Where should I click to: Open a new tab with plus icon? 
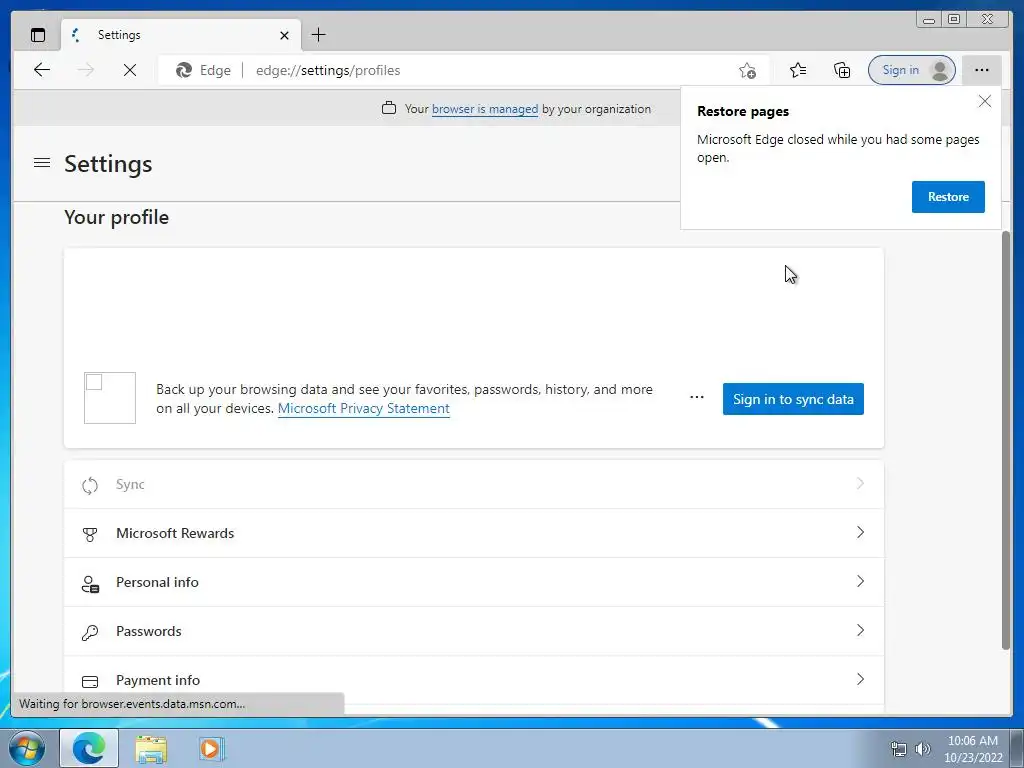pyautogui.click(x=319, y=35)
